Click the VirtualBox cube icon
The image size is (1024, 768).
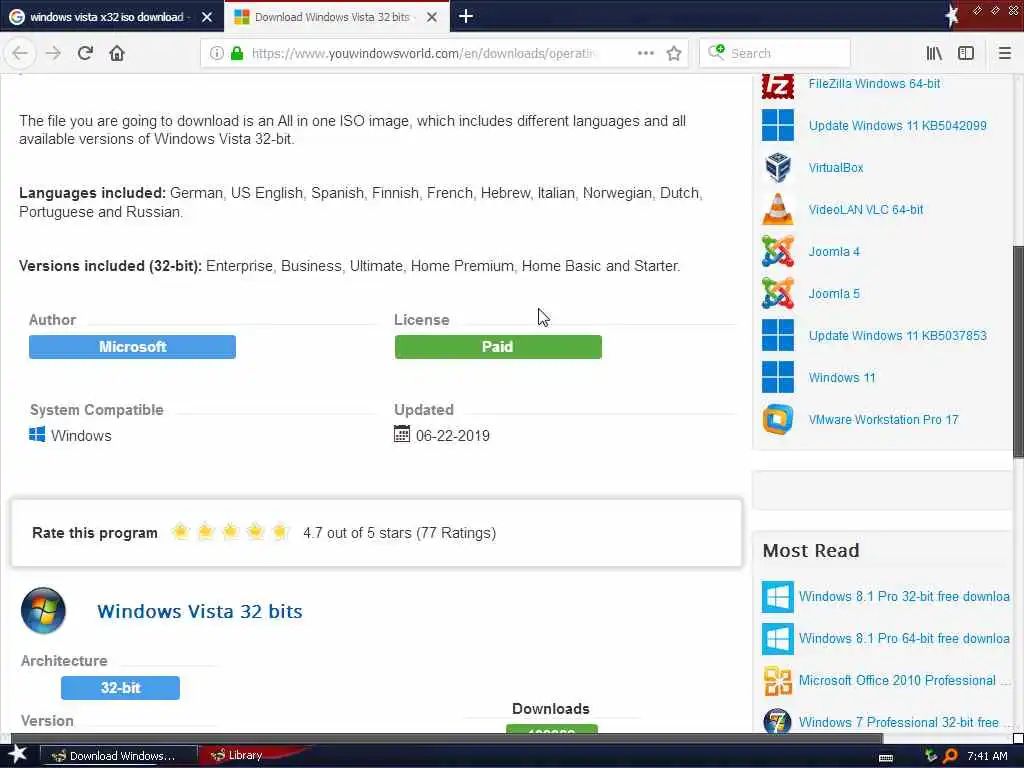point(778,168)
